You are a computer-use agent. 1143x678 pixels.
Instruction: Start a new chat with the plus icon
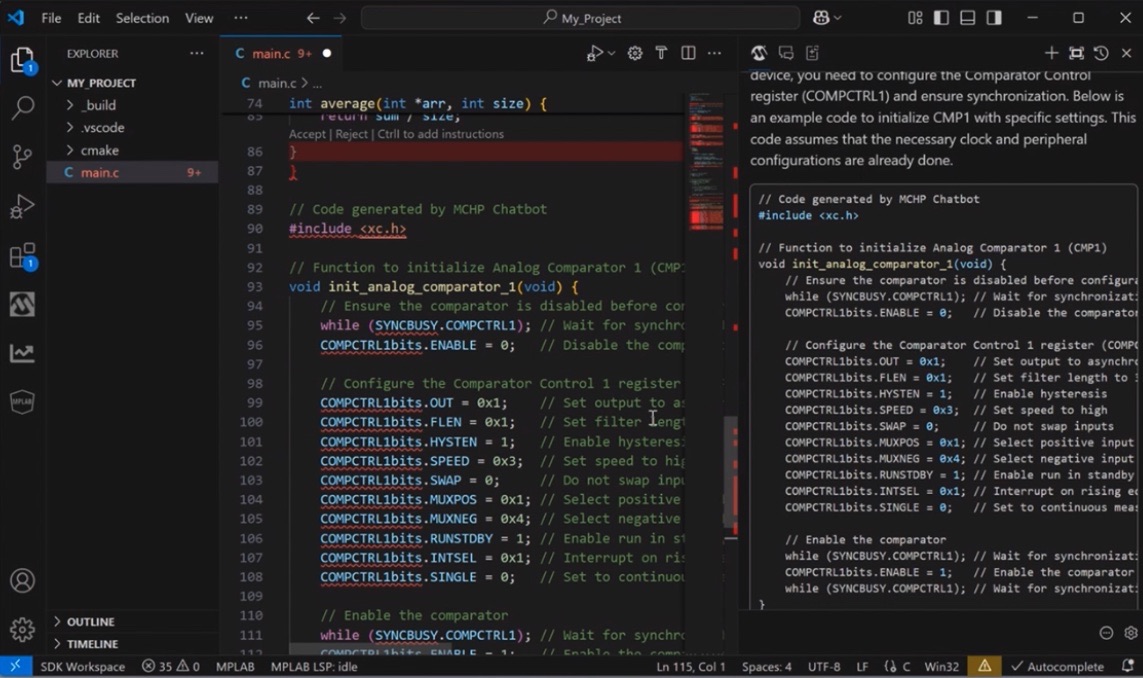pos(1051,52)
